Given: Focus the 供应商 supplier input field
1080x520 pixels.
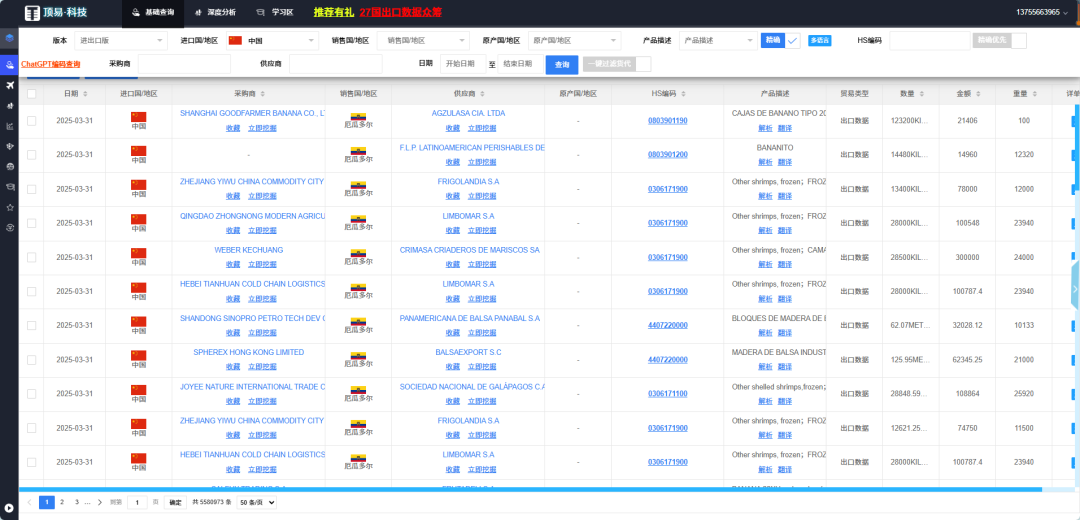Looking at the screenshot, I should coord(335,64).
